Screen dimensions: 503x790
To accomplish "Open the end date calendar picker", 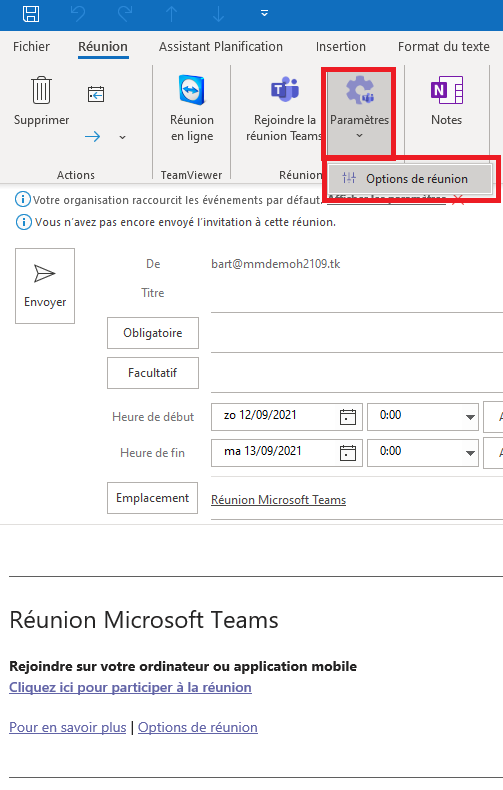I will coord(348,452).
